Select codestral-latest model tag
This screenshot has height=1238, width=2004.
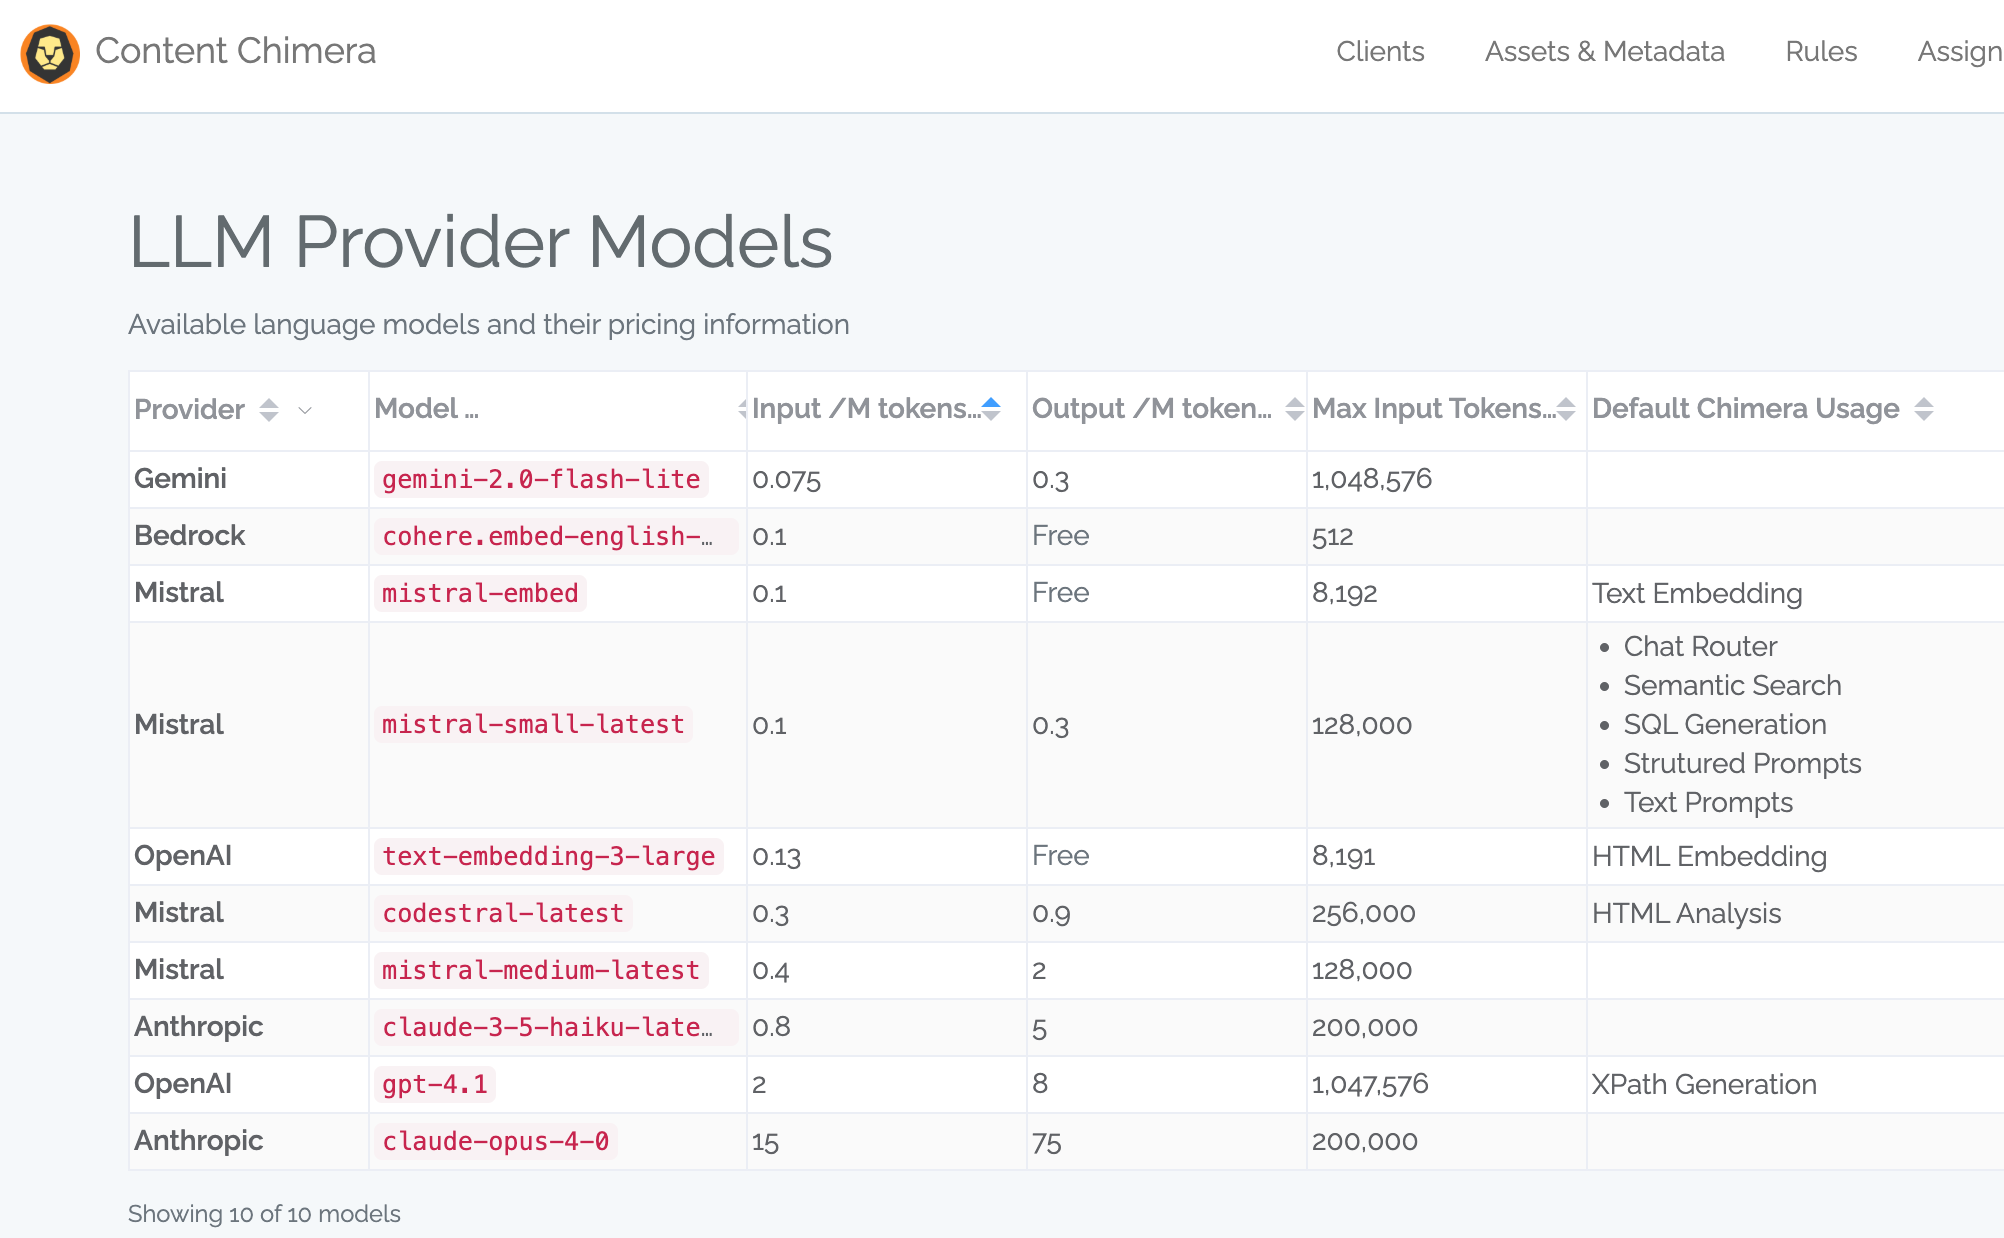coord(503,913)
